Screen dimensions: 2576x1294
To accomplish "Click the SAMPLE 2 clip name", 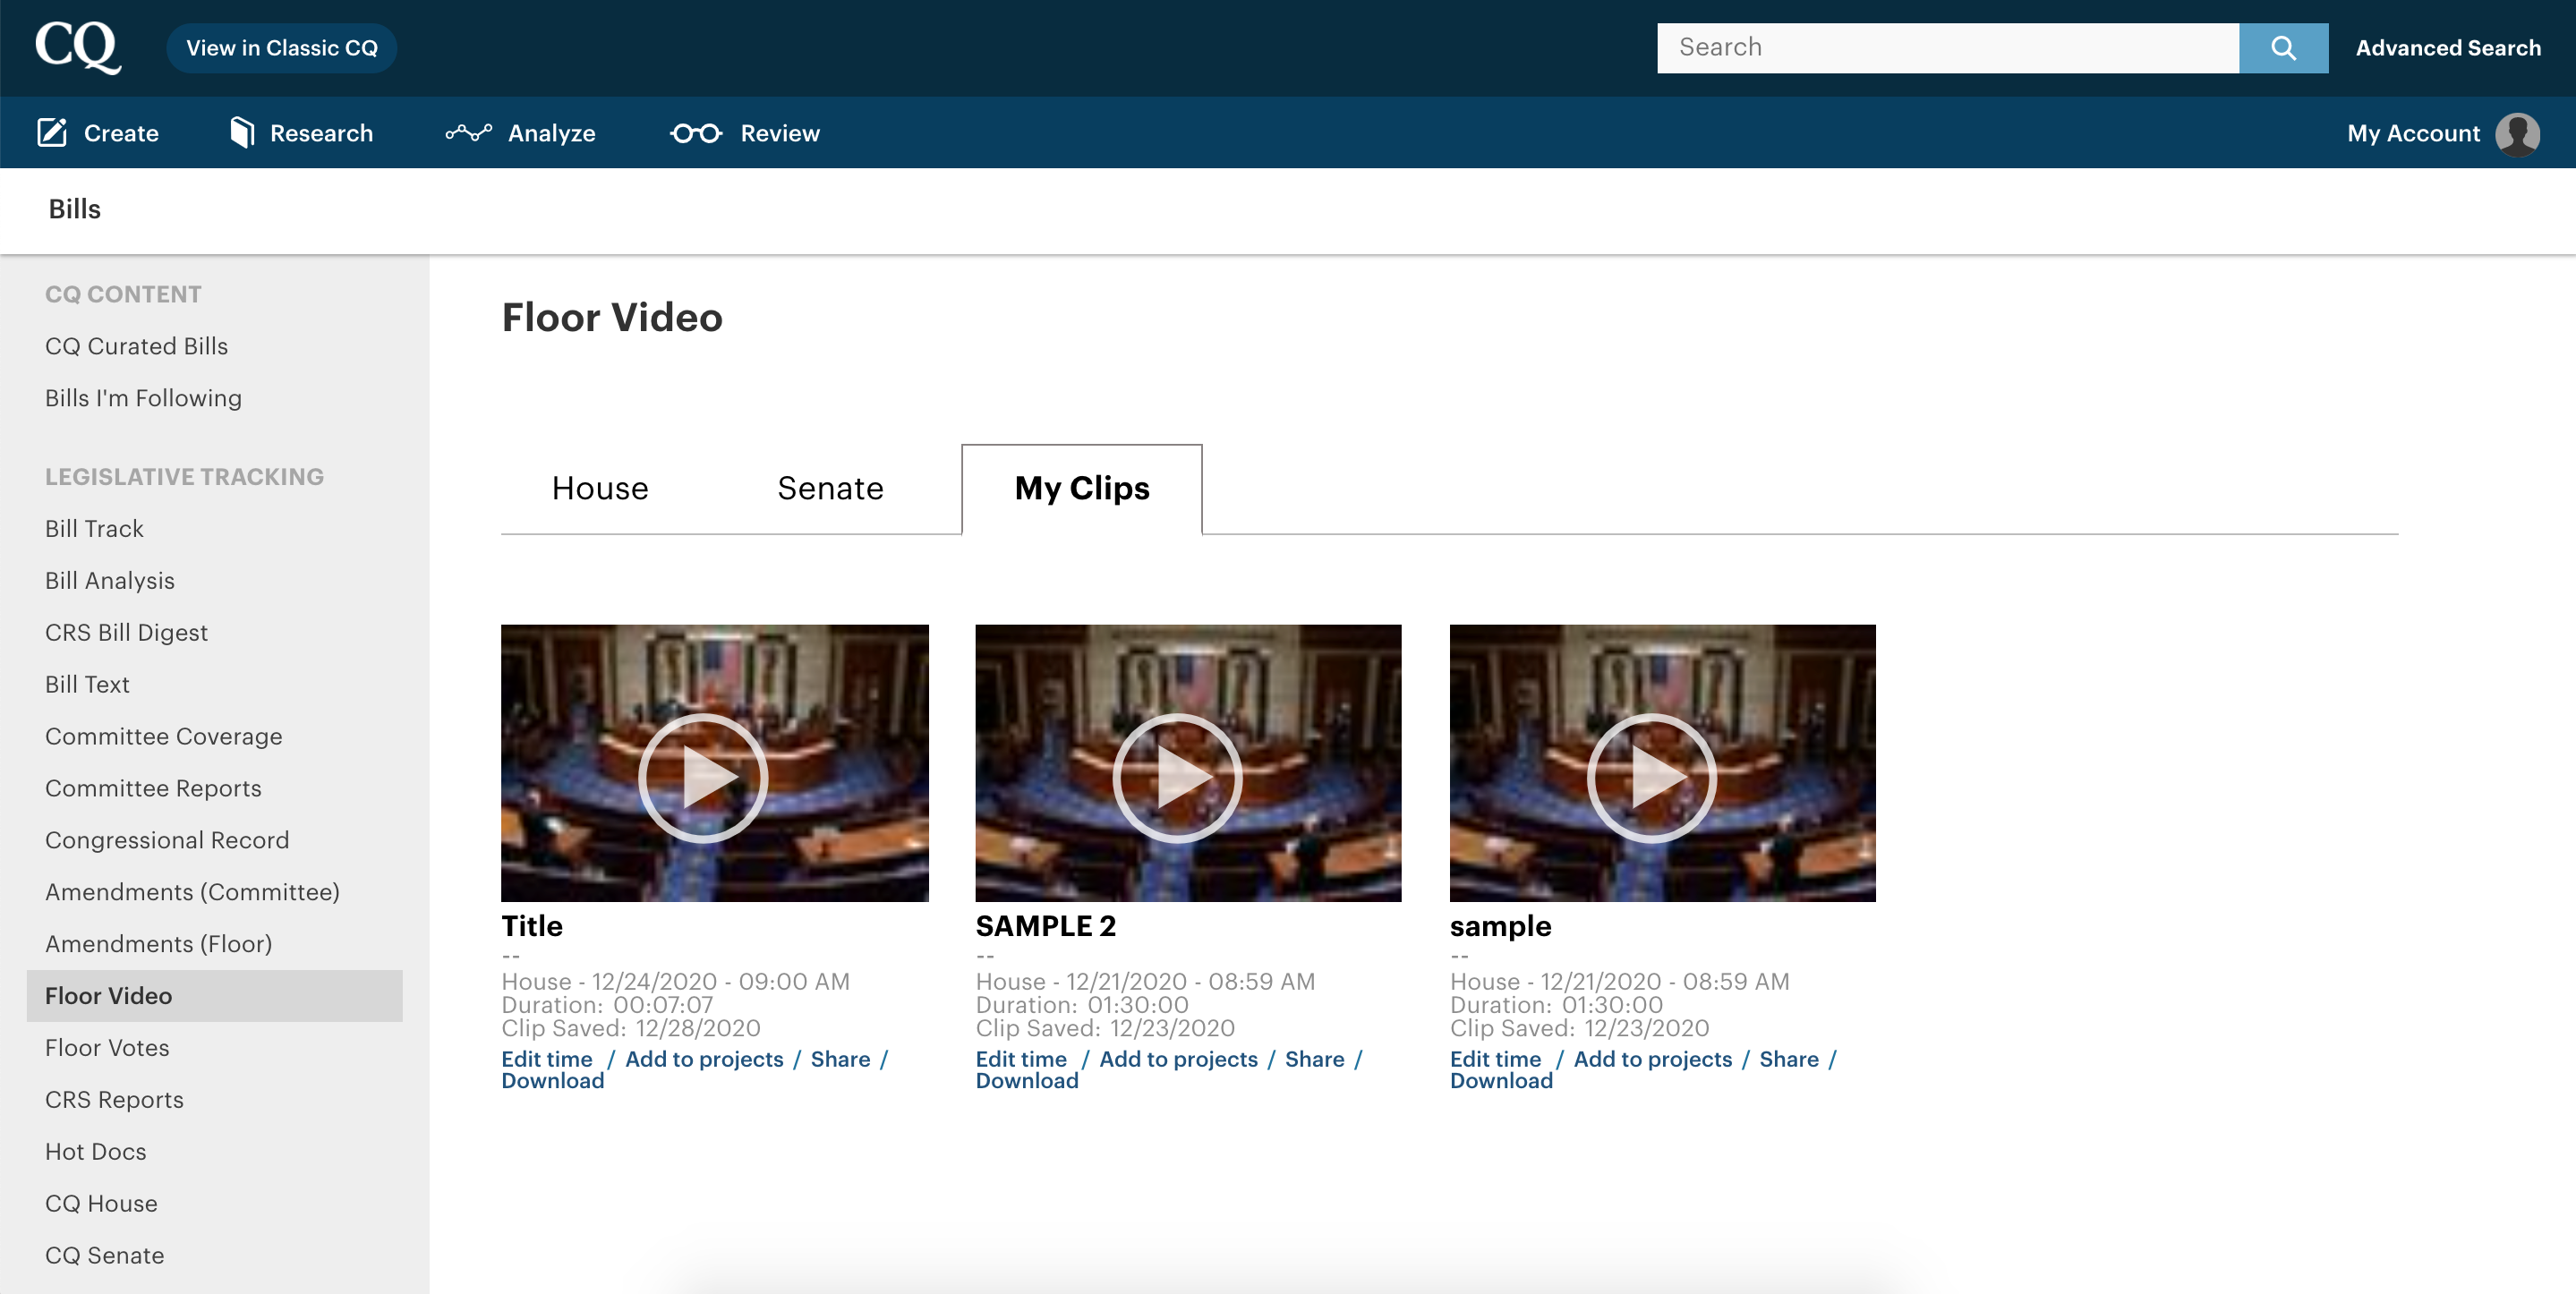I will 1045,926.
